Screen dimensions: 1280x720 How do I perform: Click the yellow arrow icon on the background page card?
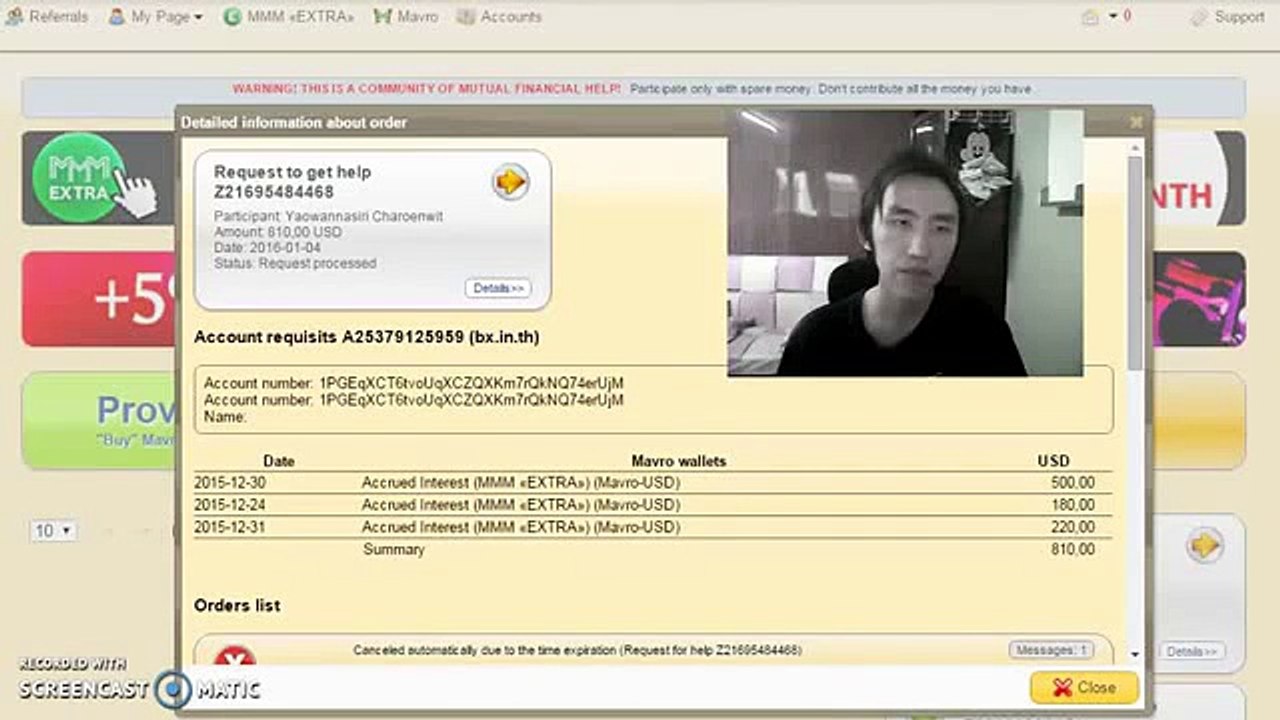1205,545
